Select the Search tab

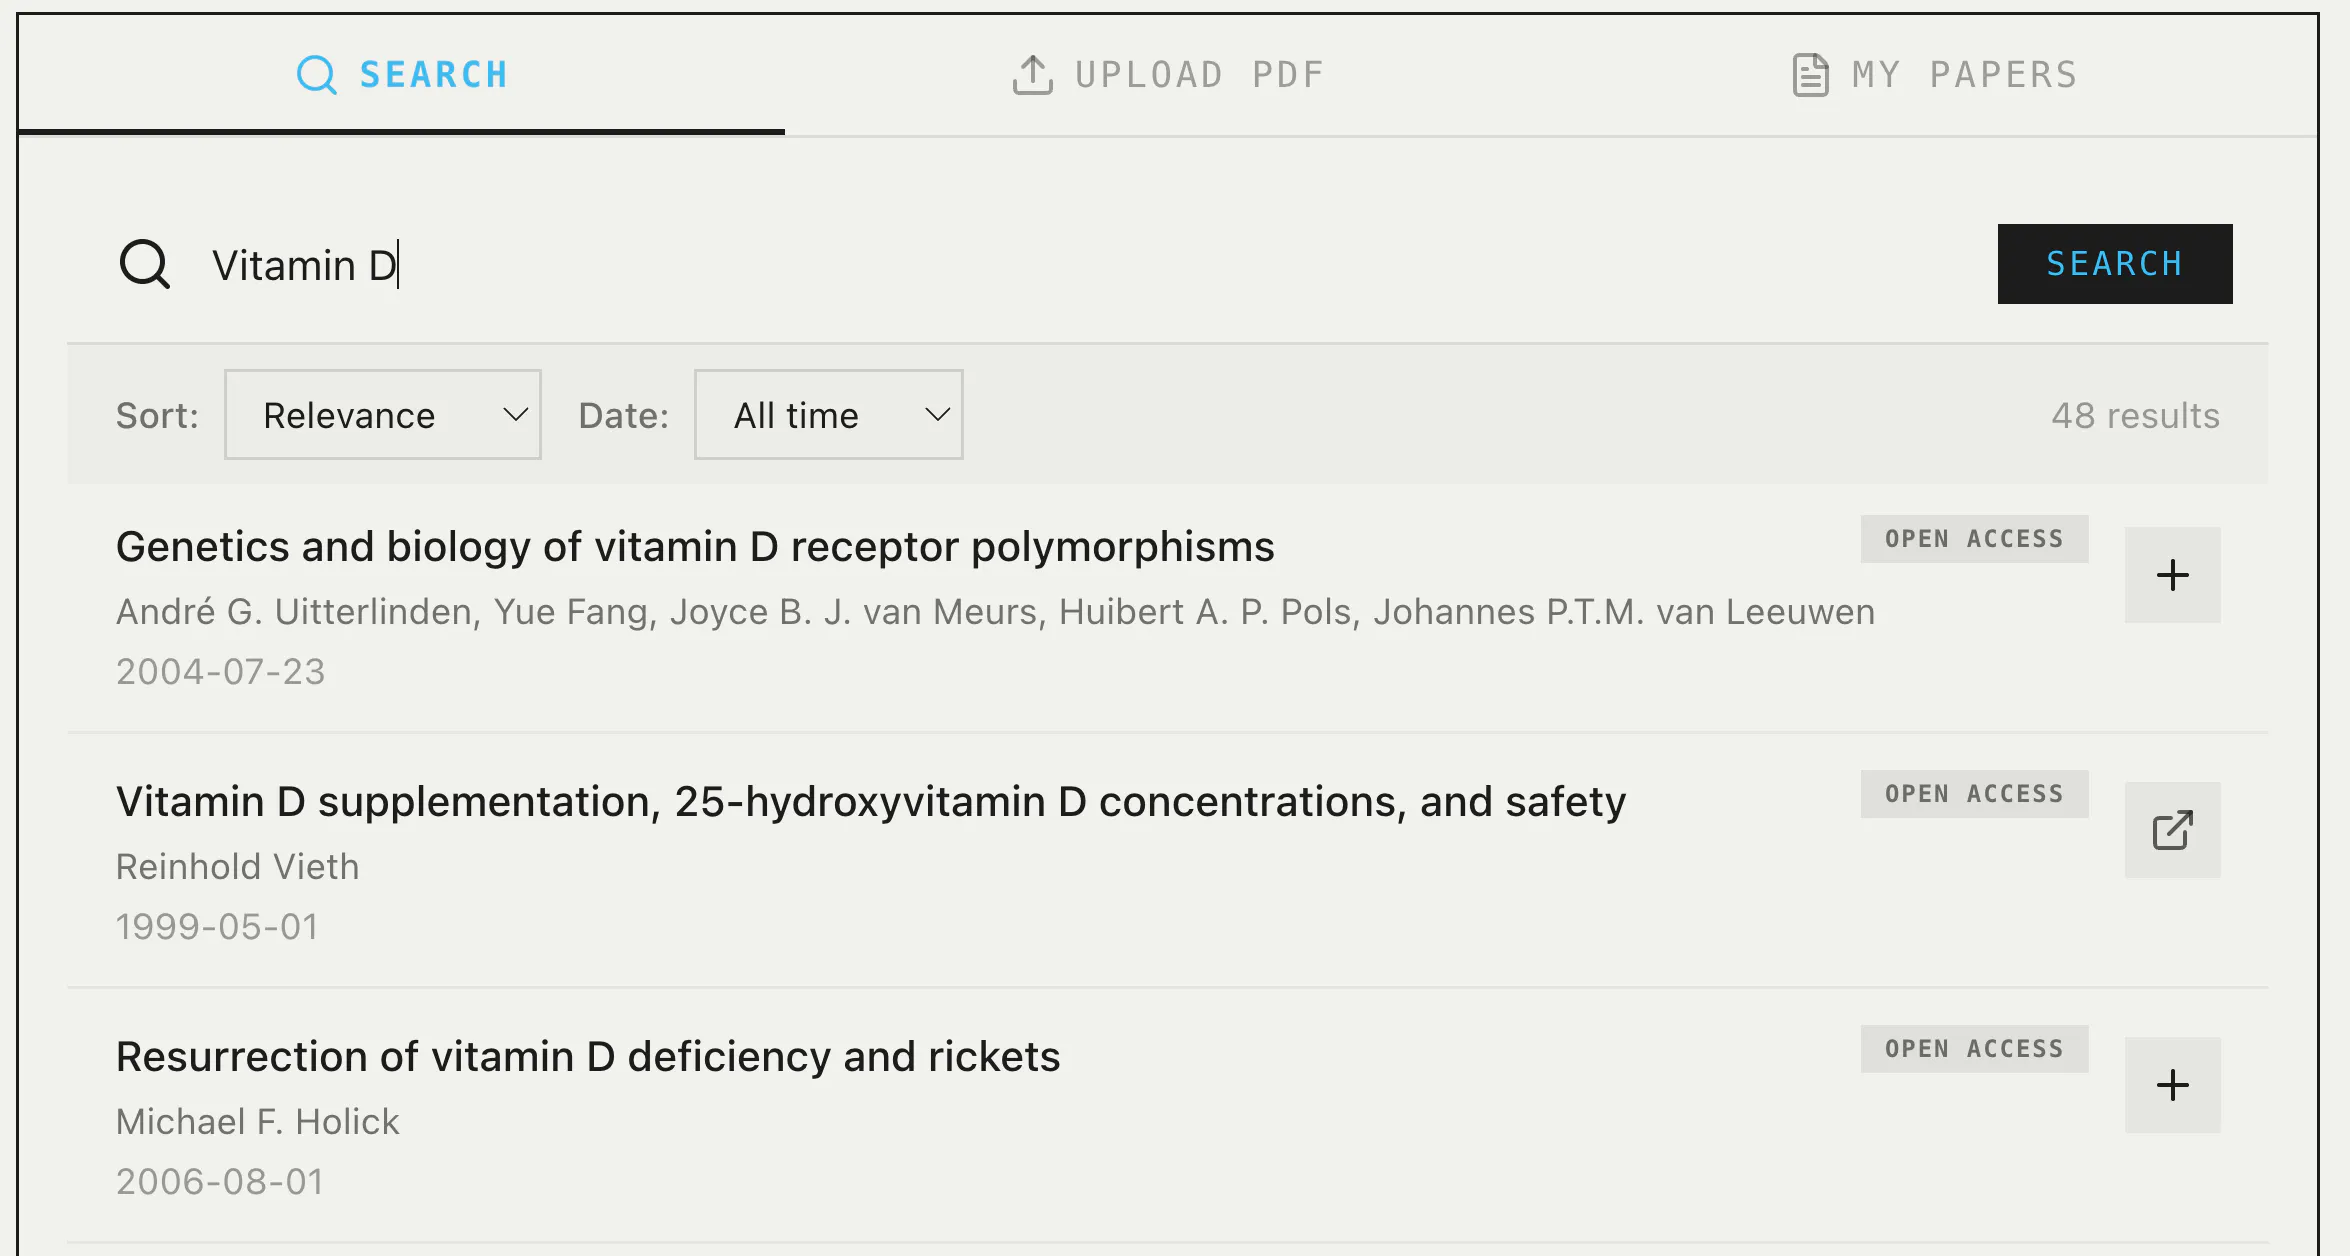point(402,75)
